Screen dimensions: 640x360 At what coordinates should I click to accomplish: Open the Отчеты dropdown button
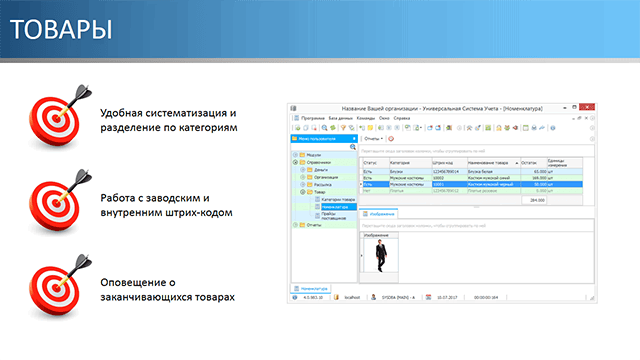tap(373, 139)
